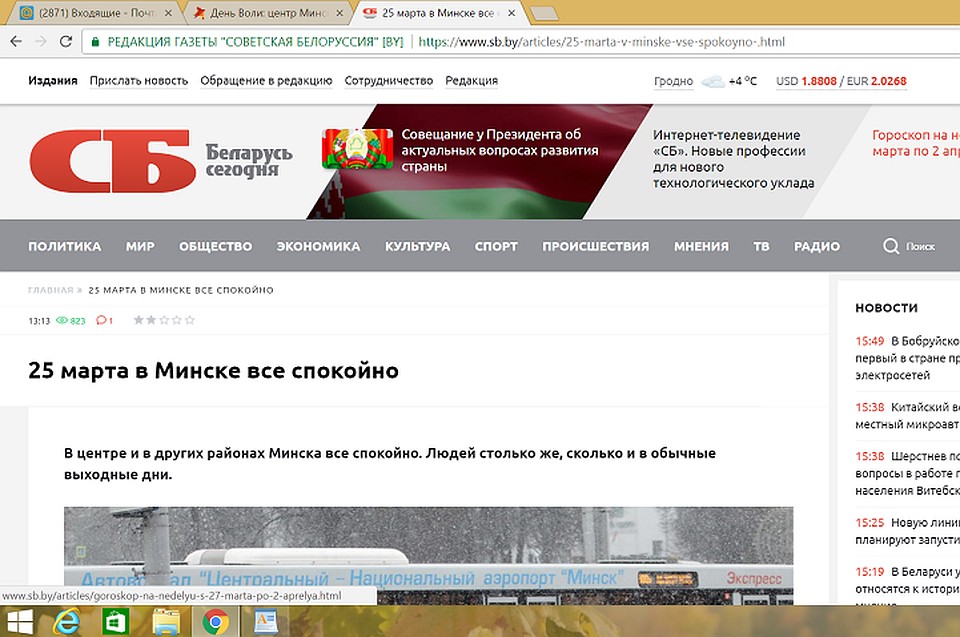
Task: Rate the article five stars
Action: 190,320
